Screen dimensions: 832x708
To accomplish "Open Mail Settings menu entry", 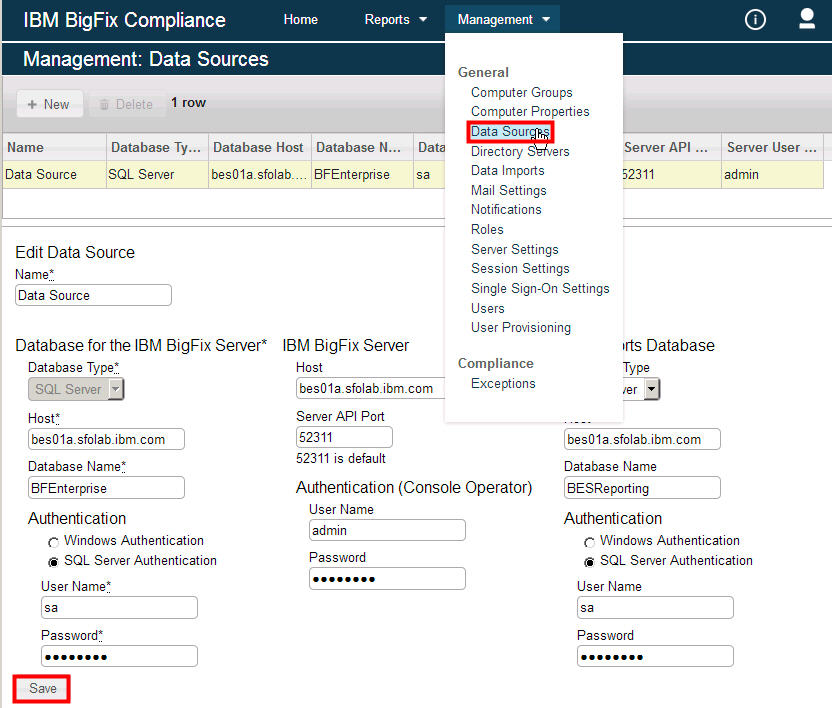I will tap(508, 190).
